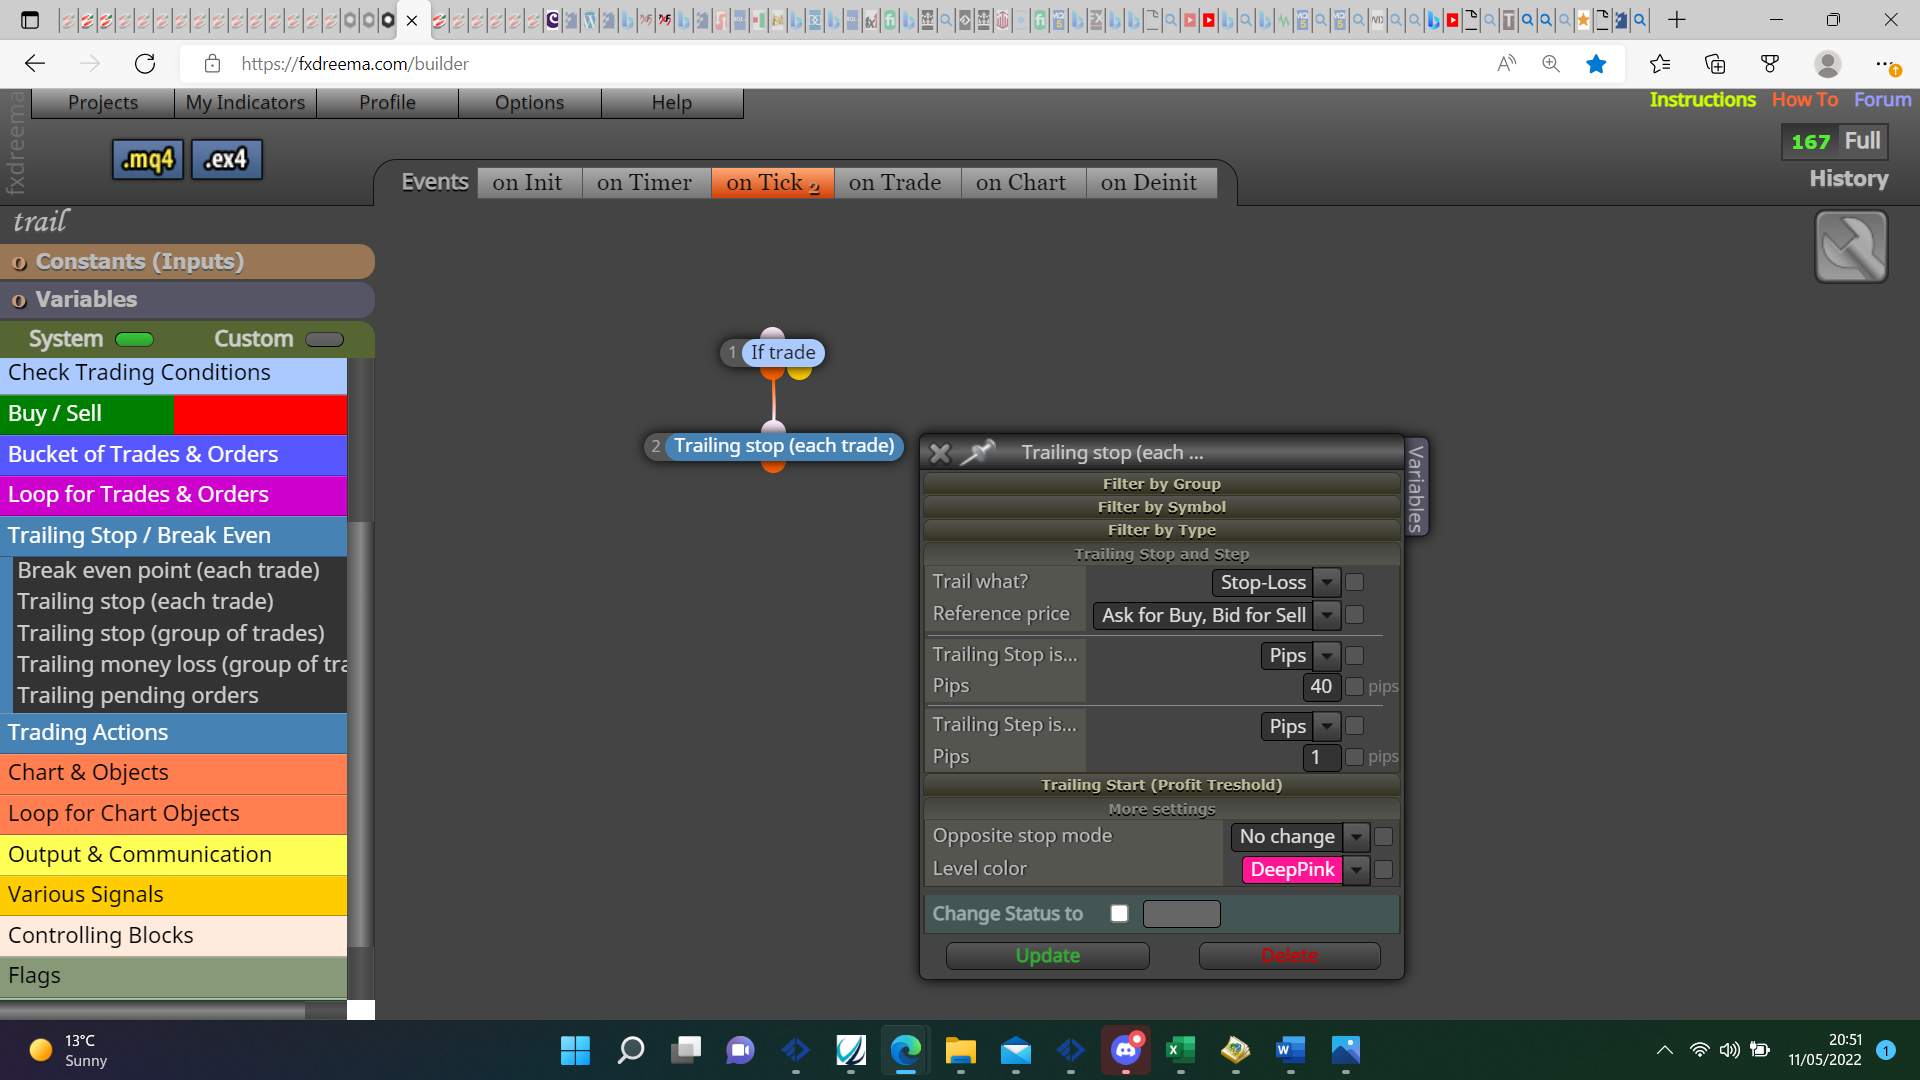Click the green Update button
This screenshot has width=1920, height=1080.
point(1048,956)
